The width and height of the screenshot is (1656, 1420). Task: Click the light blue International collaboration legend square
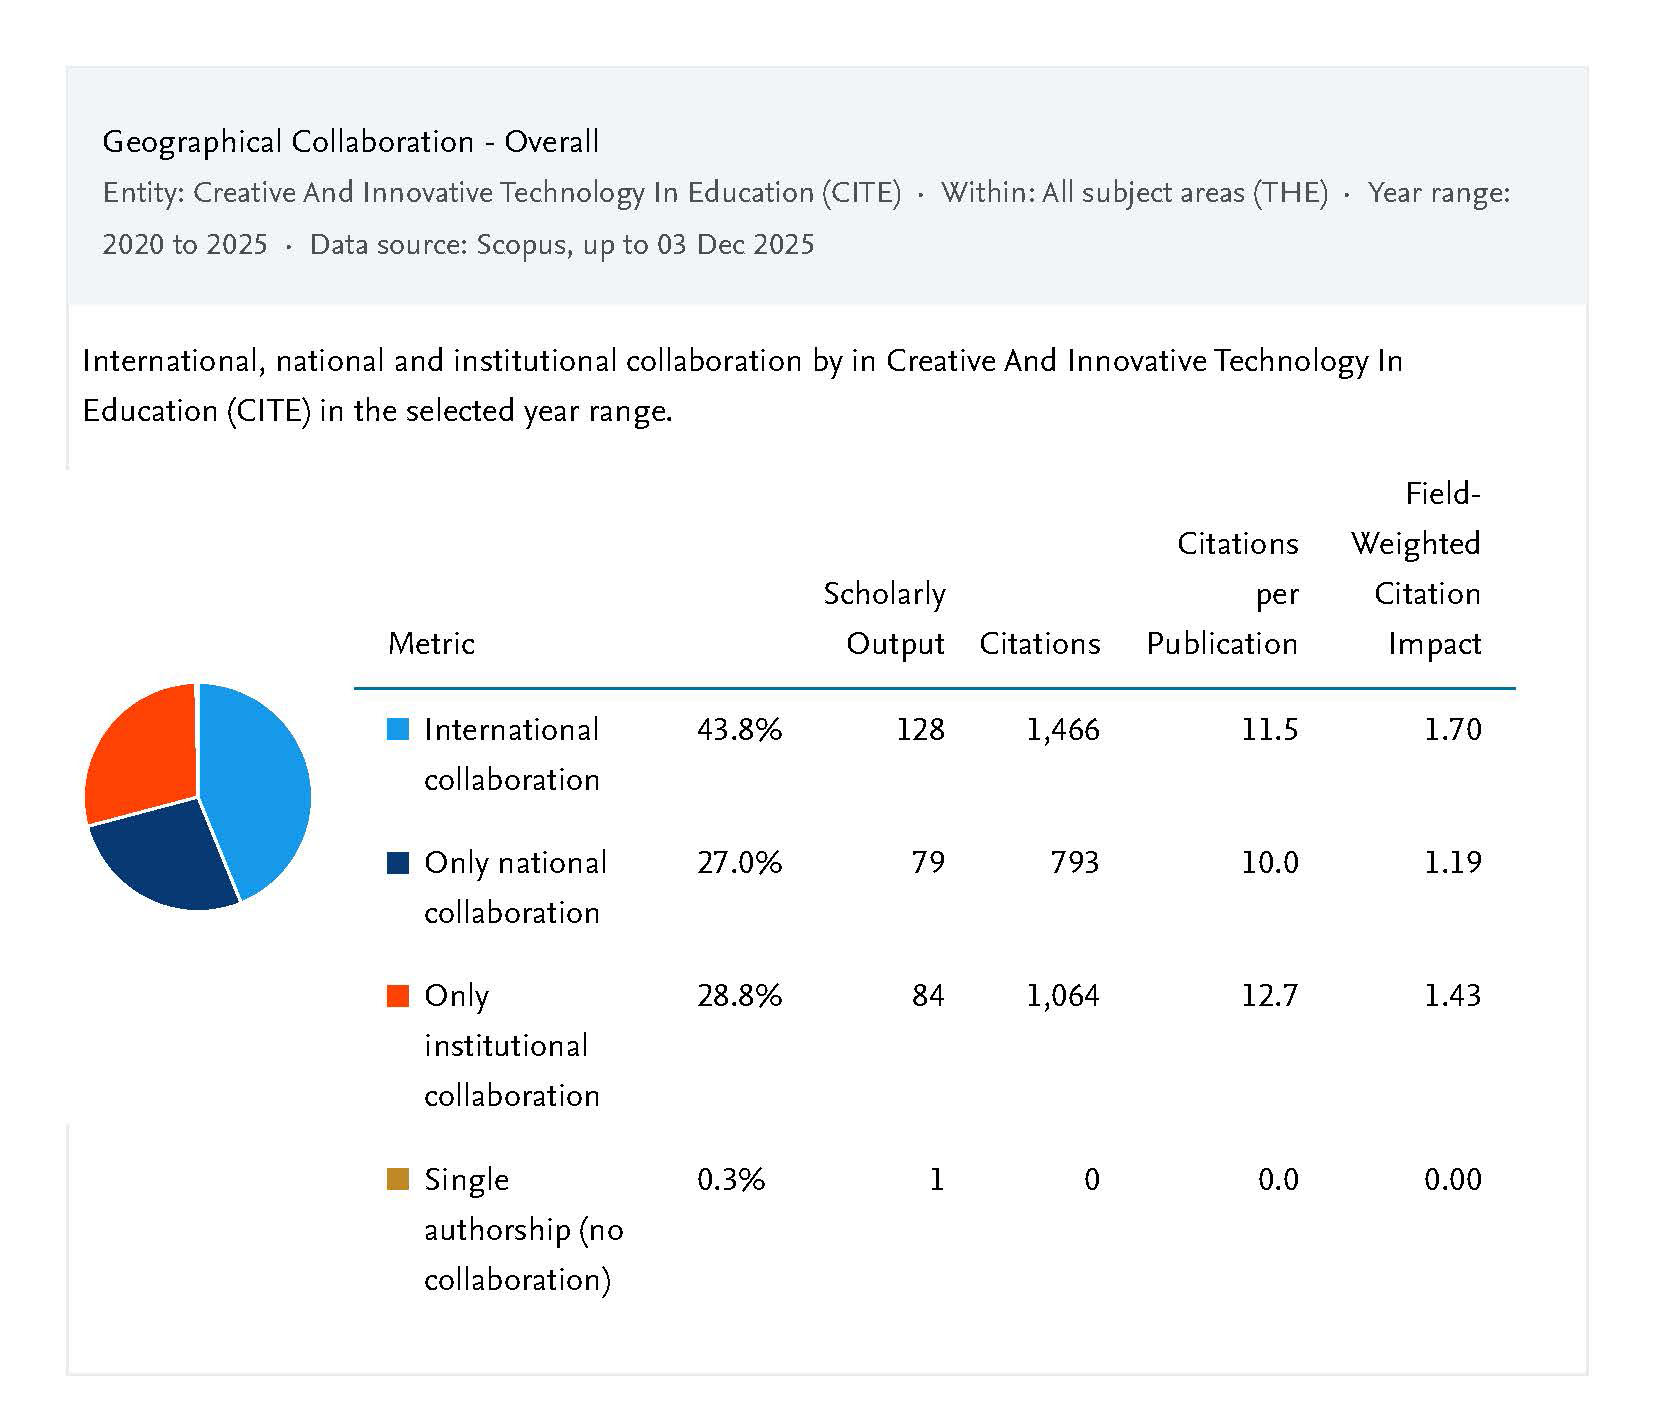point(398,730)
